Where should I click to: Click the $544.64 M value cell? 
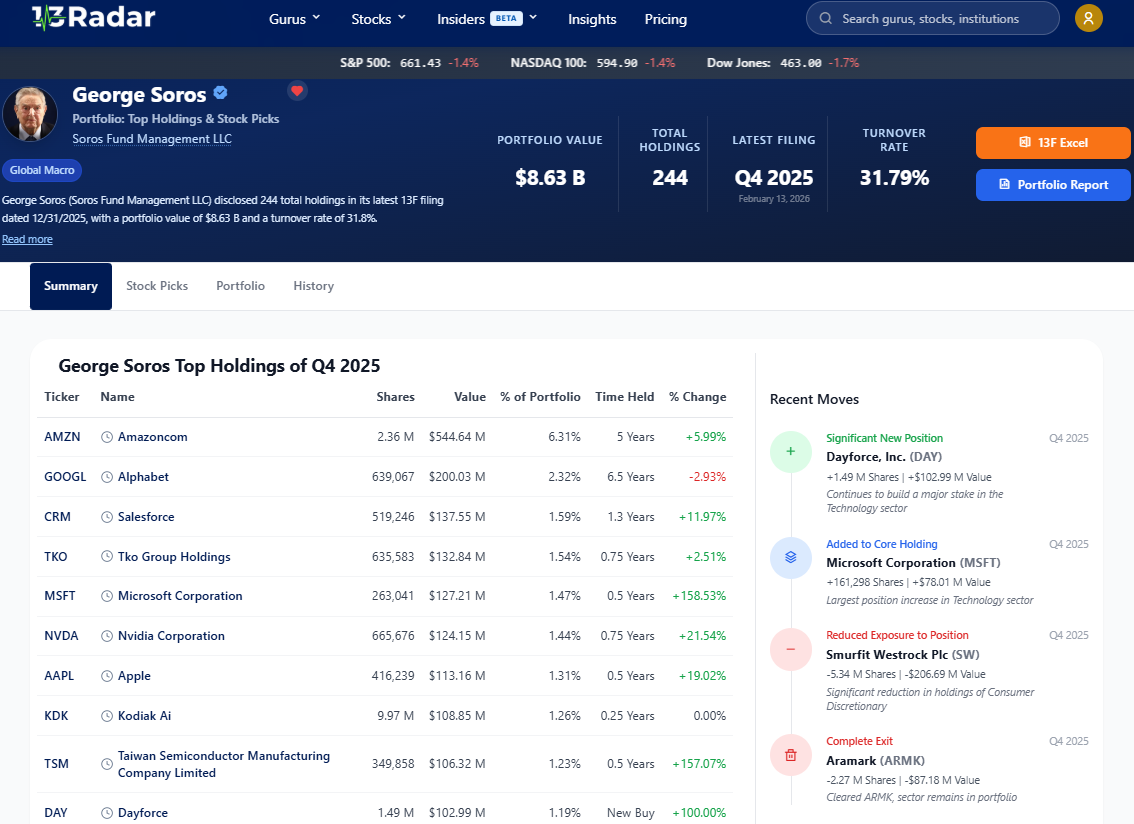point(456,437)
